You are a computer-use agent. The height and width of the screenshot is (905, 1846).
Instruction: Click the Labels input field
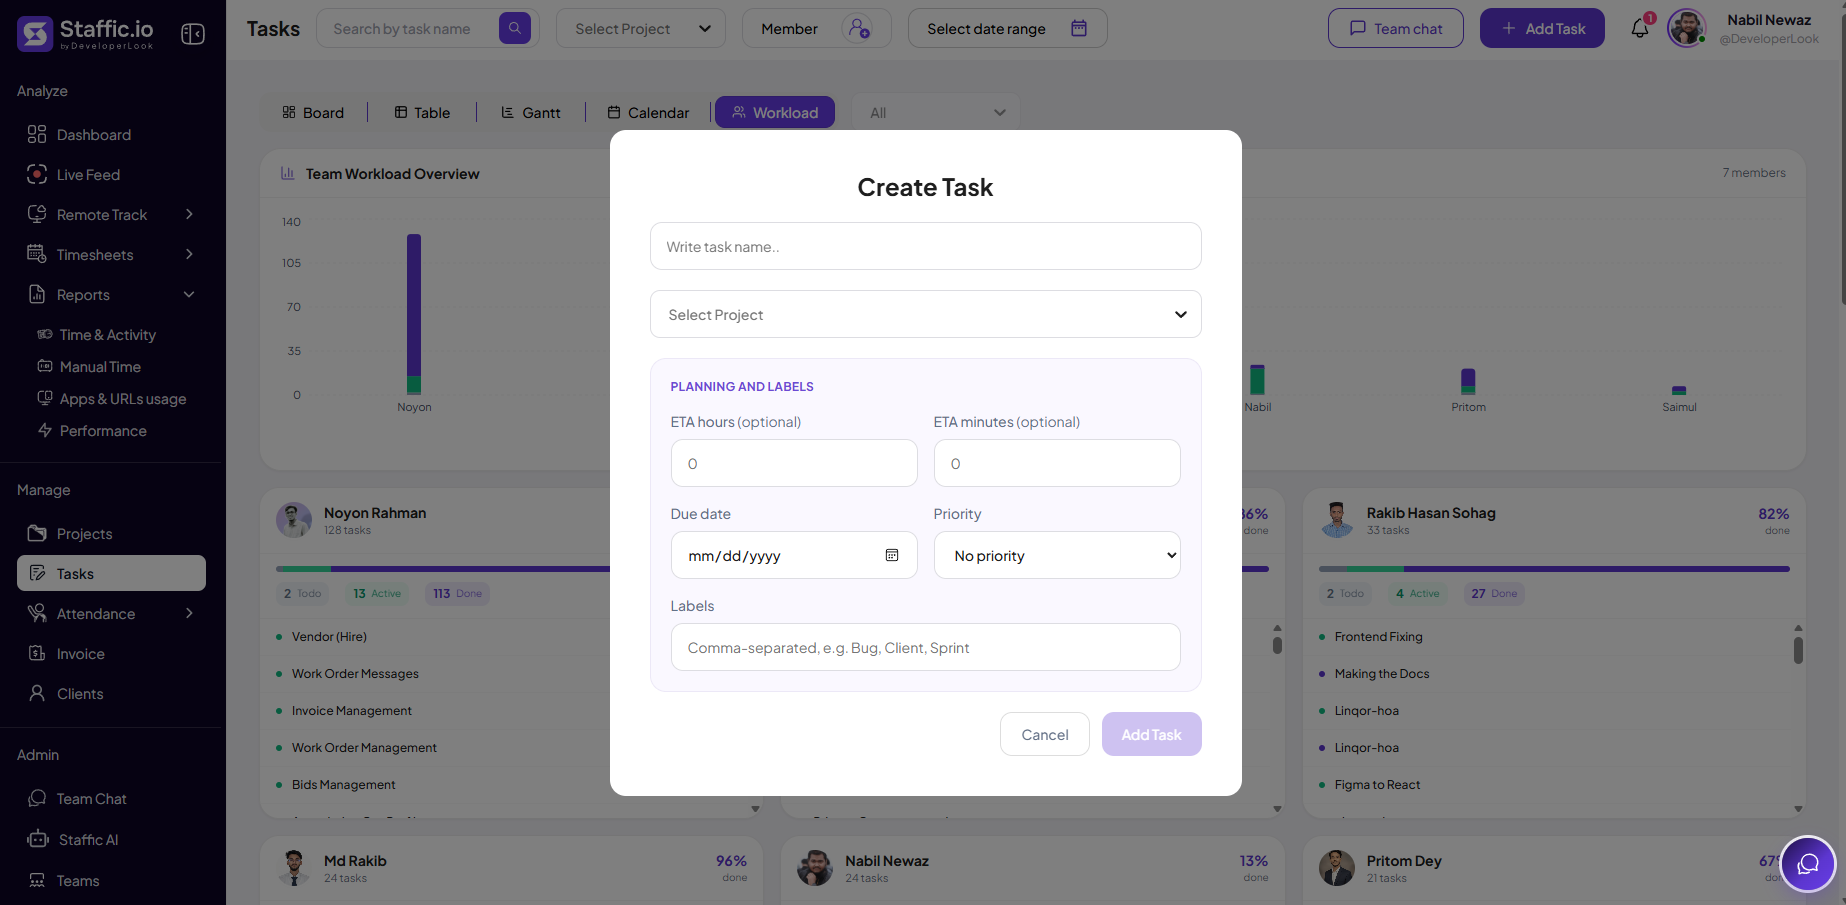click(x=926, y=647)
